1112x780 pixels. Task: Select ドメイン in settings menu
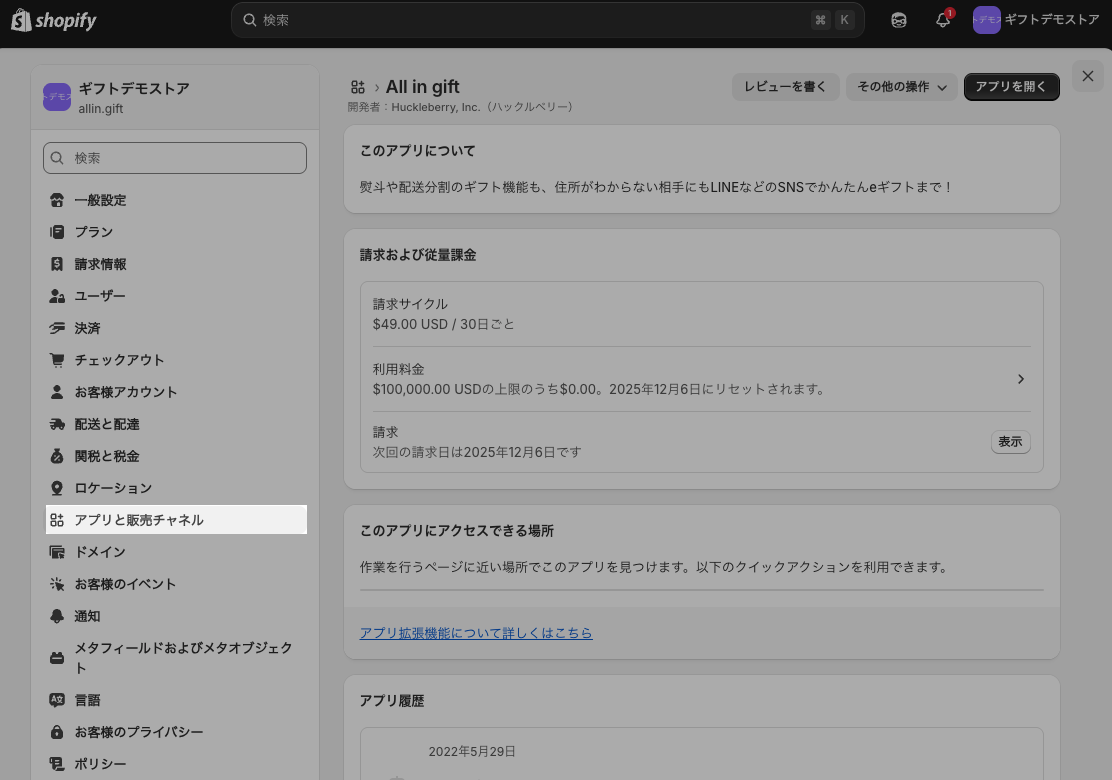(x=100, y=552)
